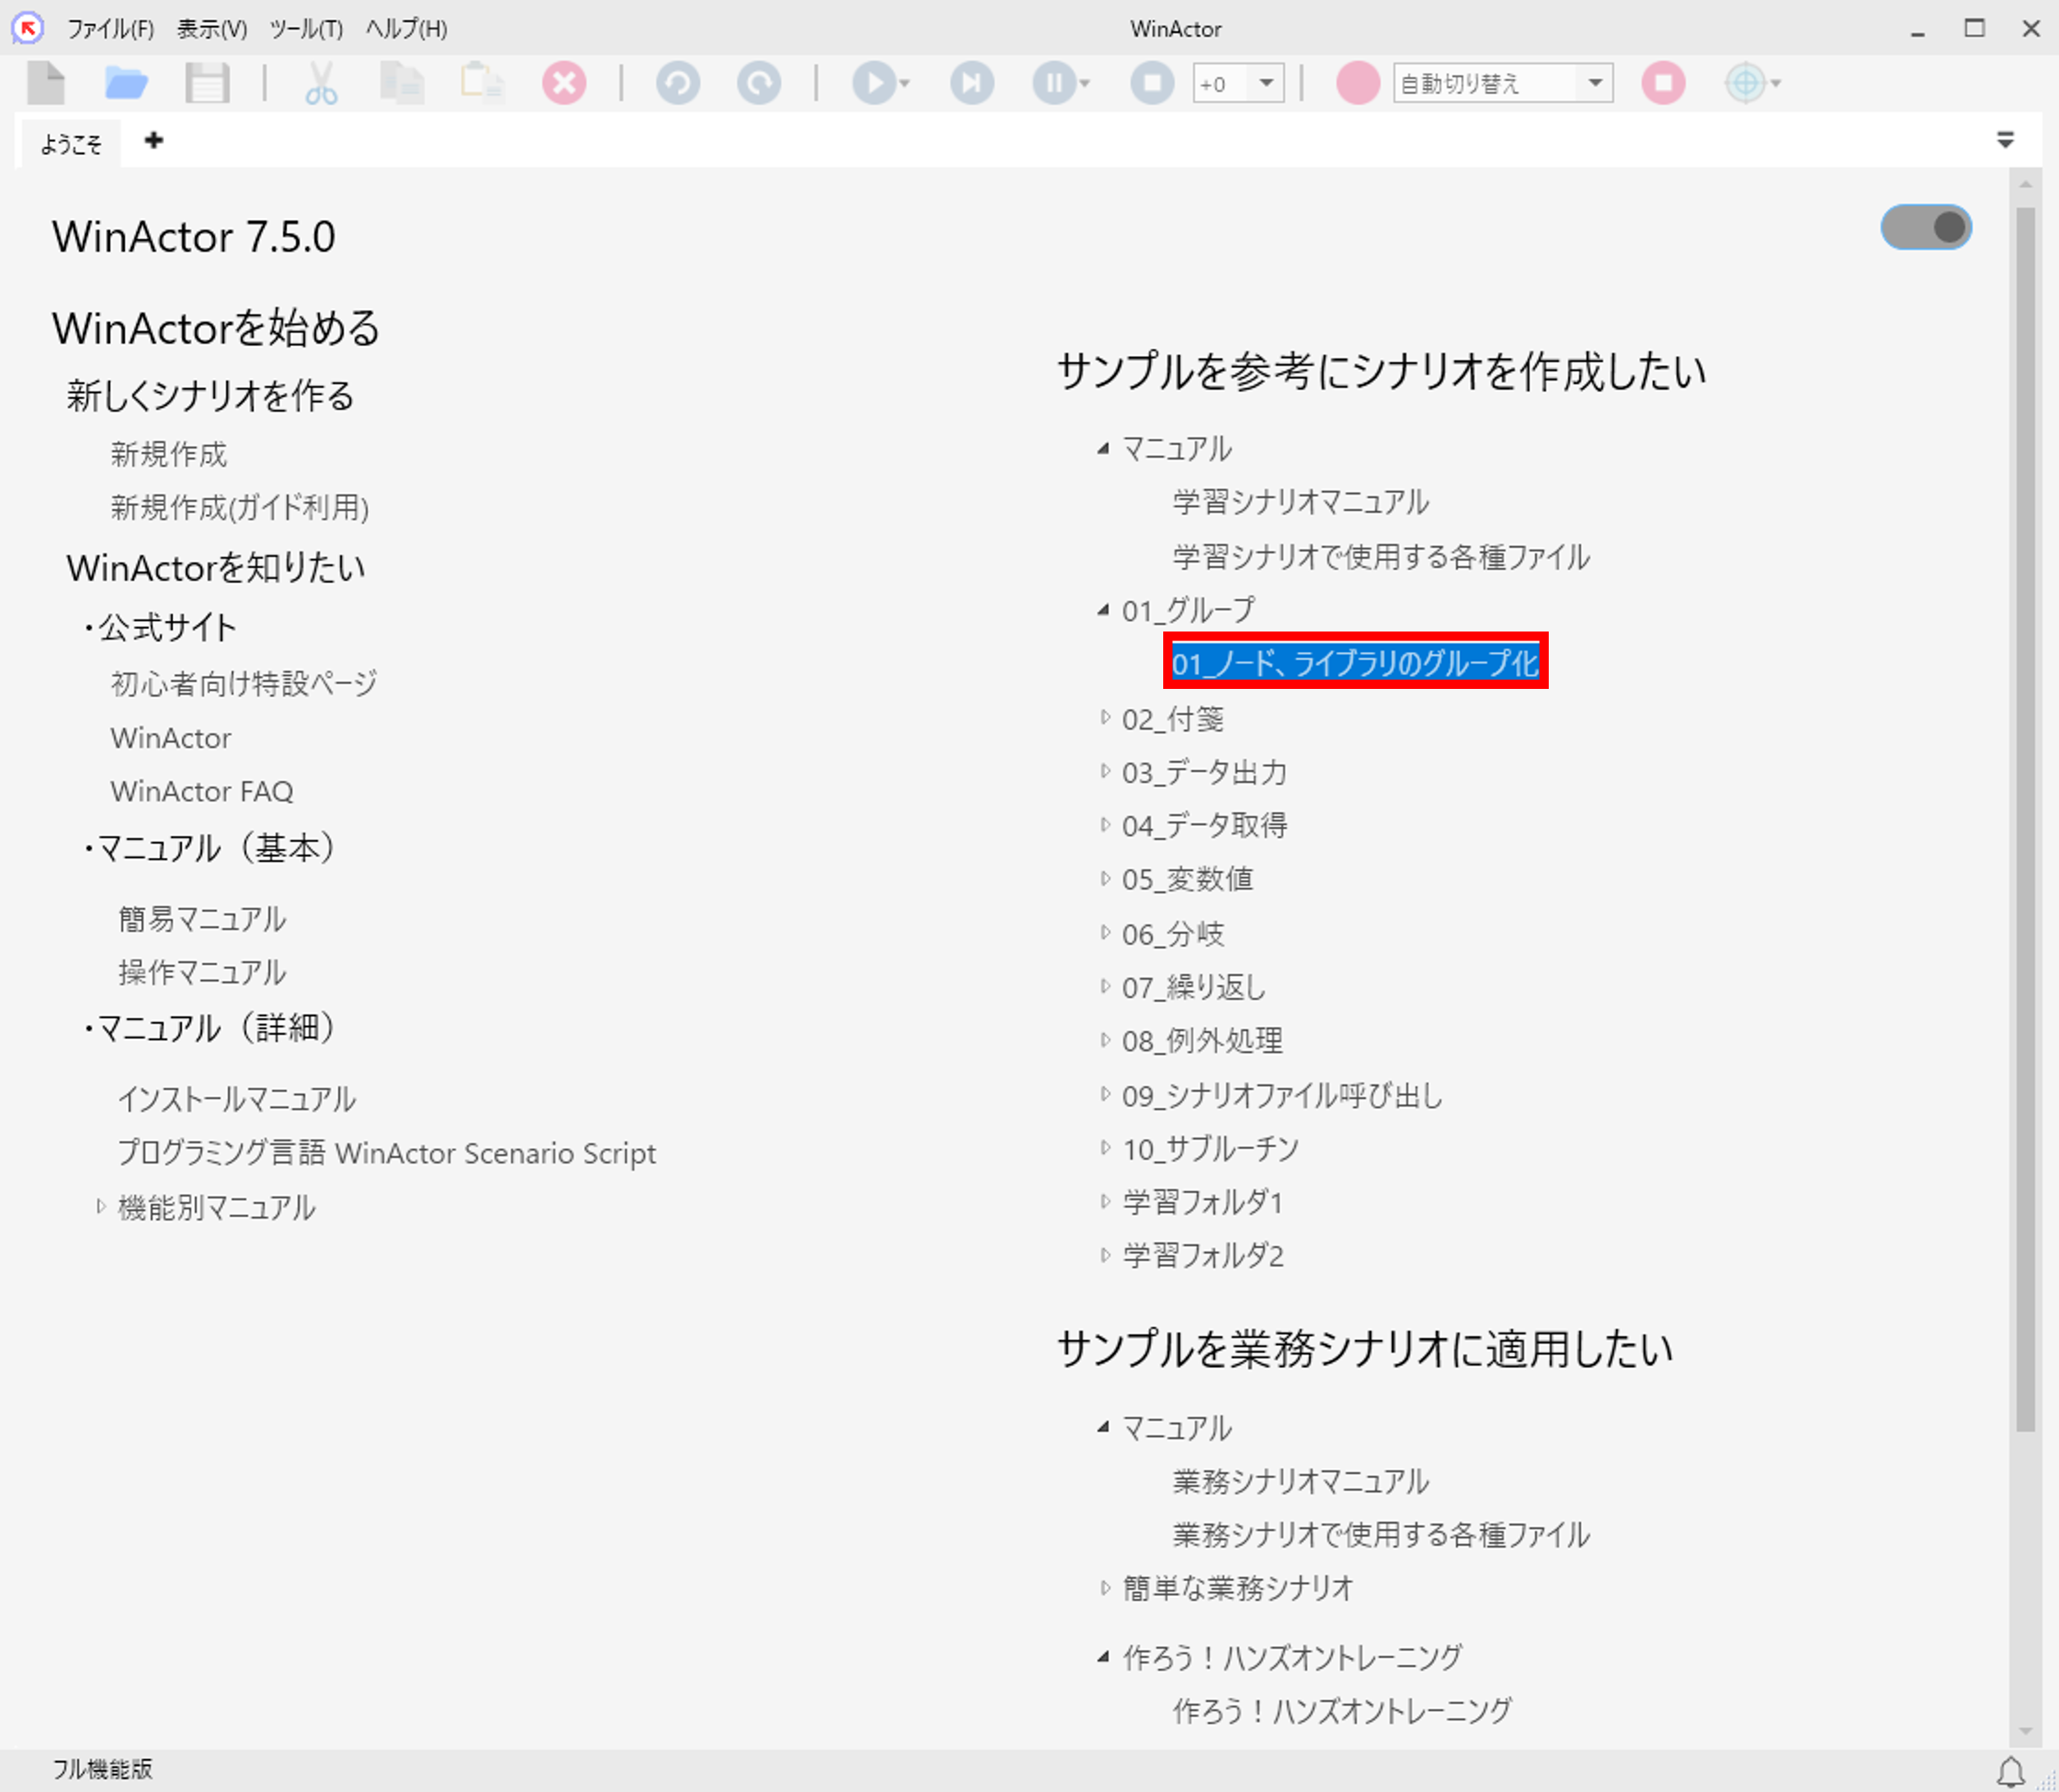Click the フル機能版 status text

click(x=103, y=1769)
